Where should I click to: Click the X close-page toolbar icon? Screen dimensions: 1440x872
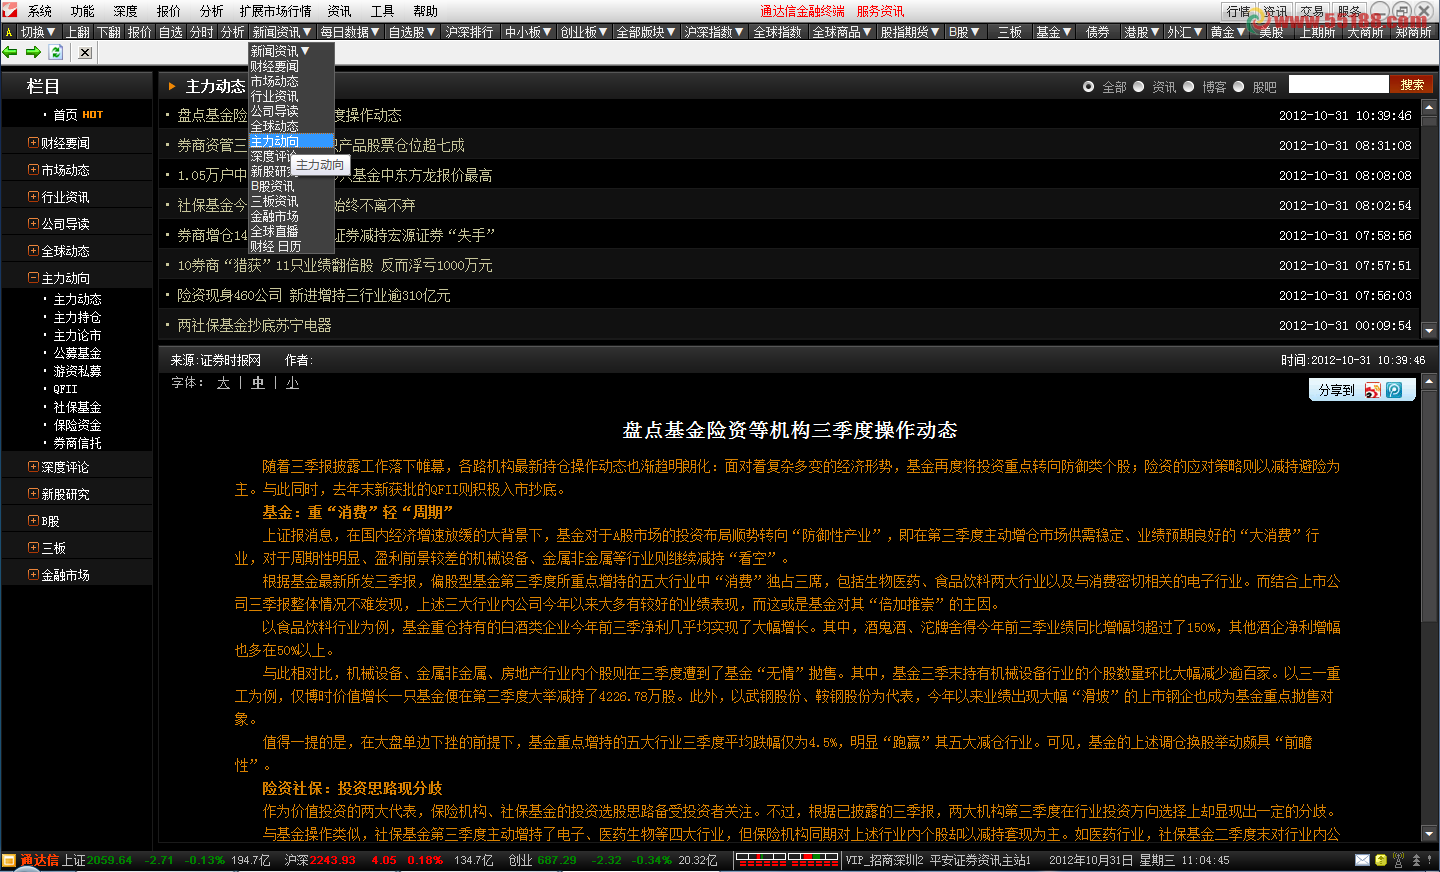85,52
